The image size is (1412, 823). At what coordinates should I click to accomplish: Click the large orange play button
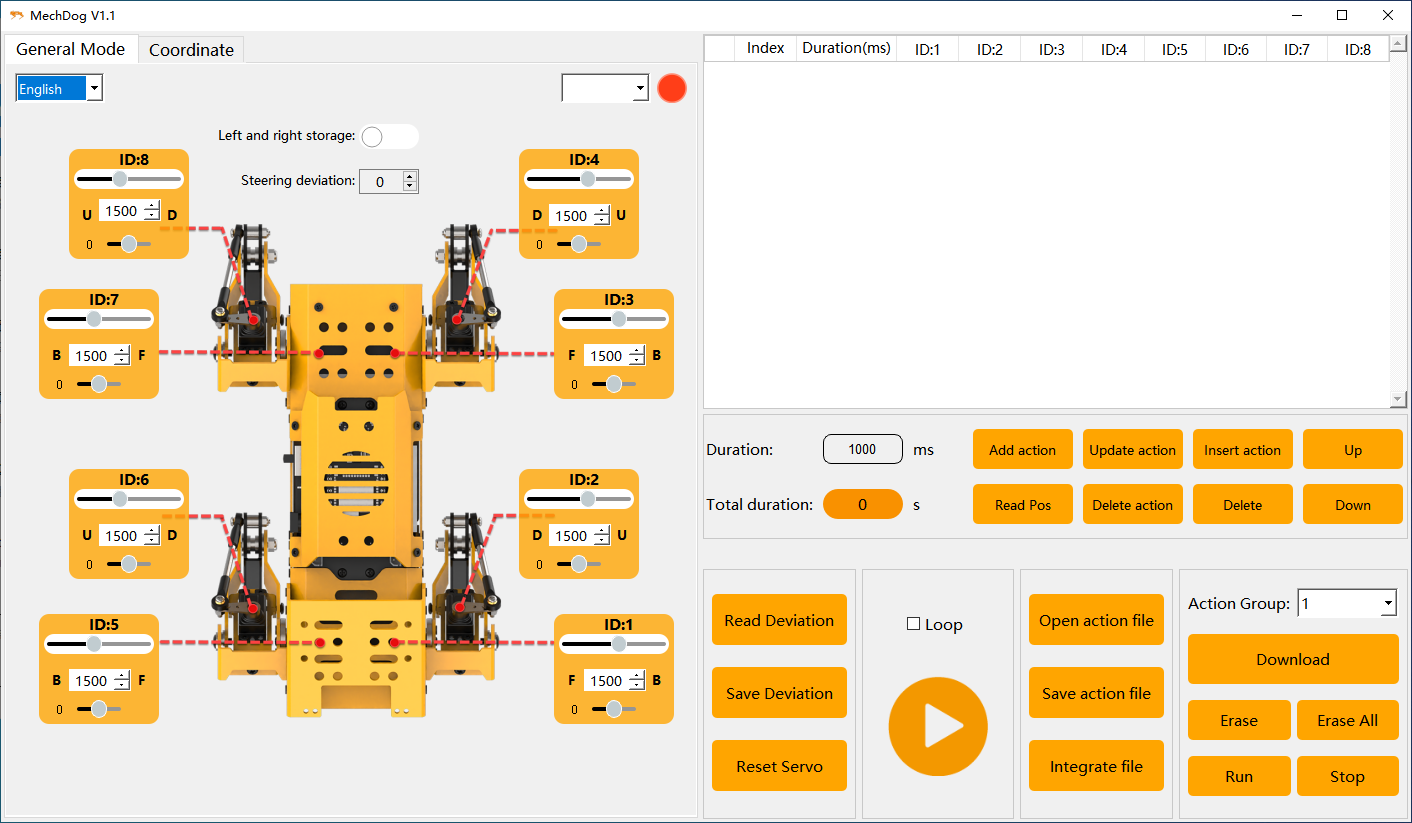tap(938, 726)
